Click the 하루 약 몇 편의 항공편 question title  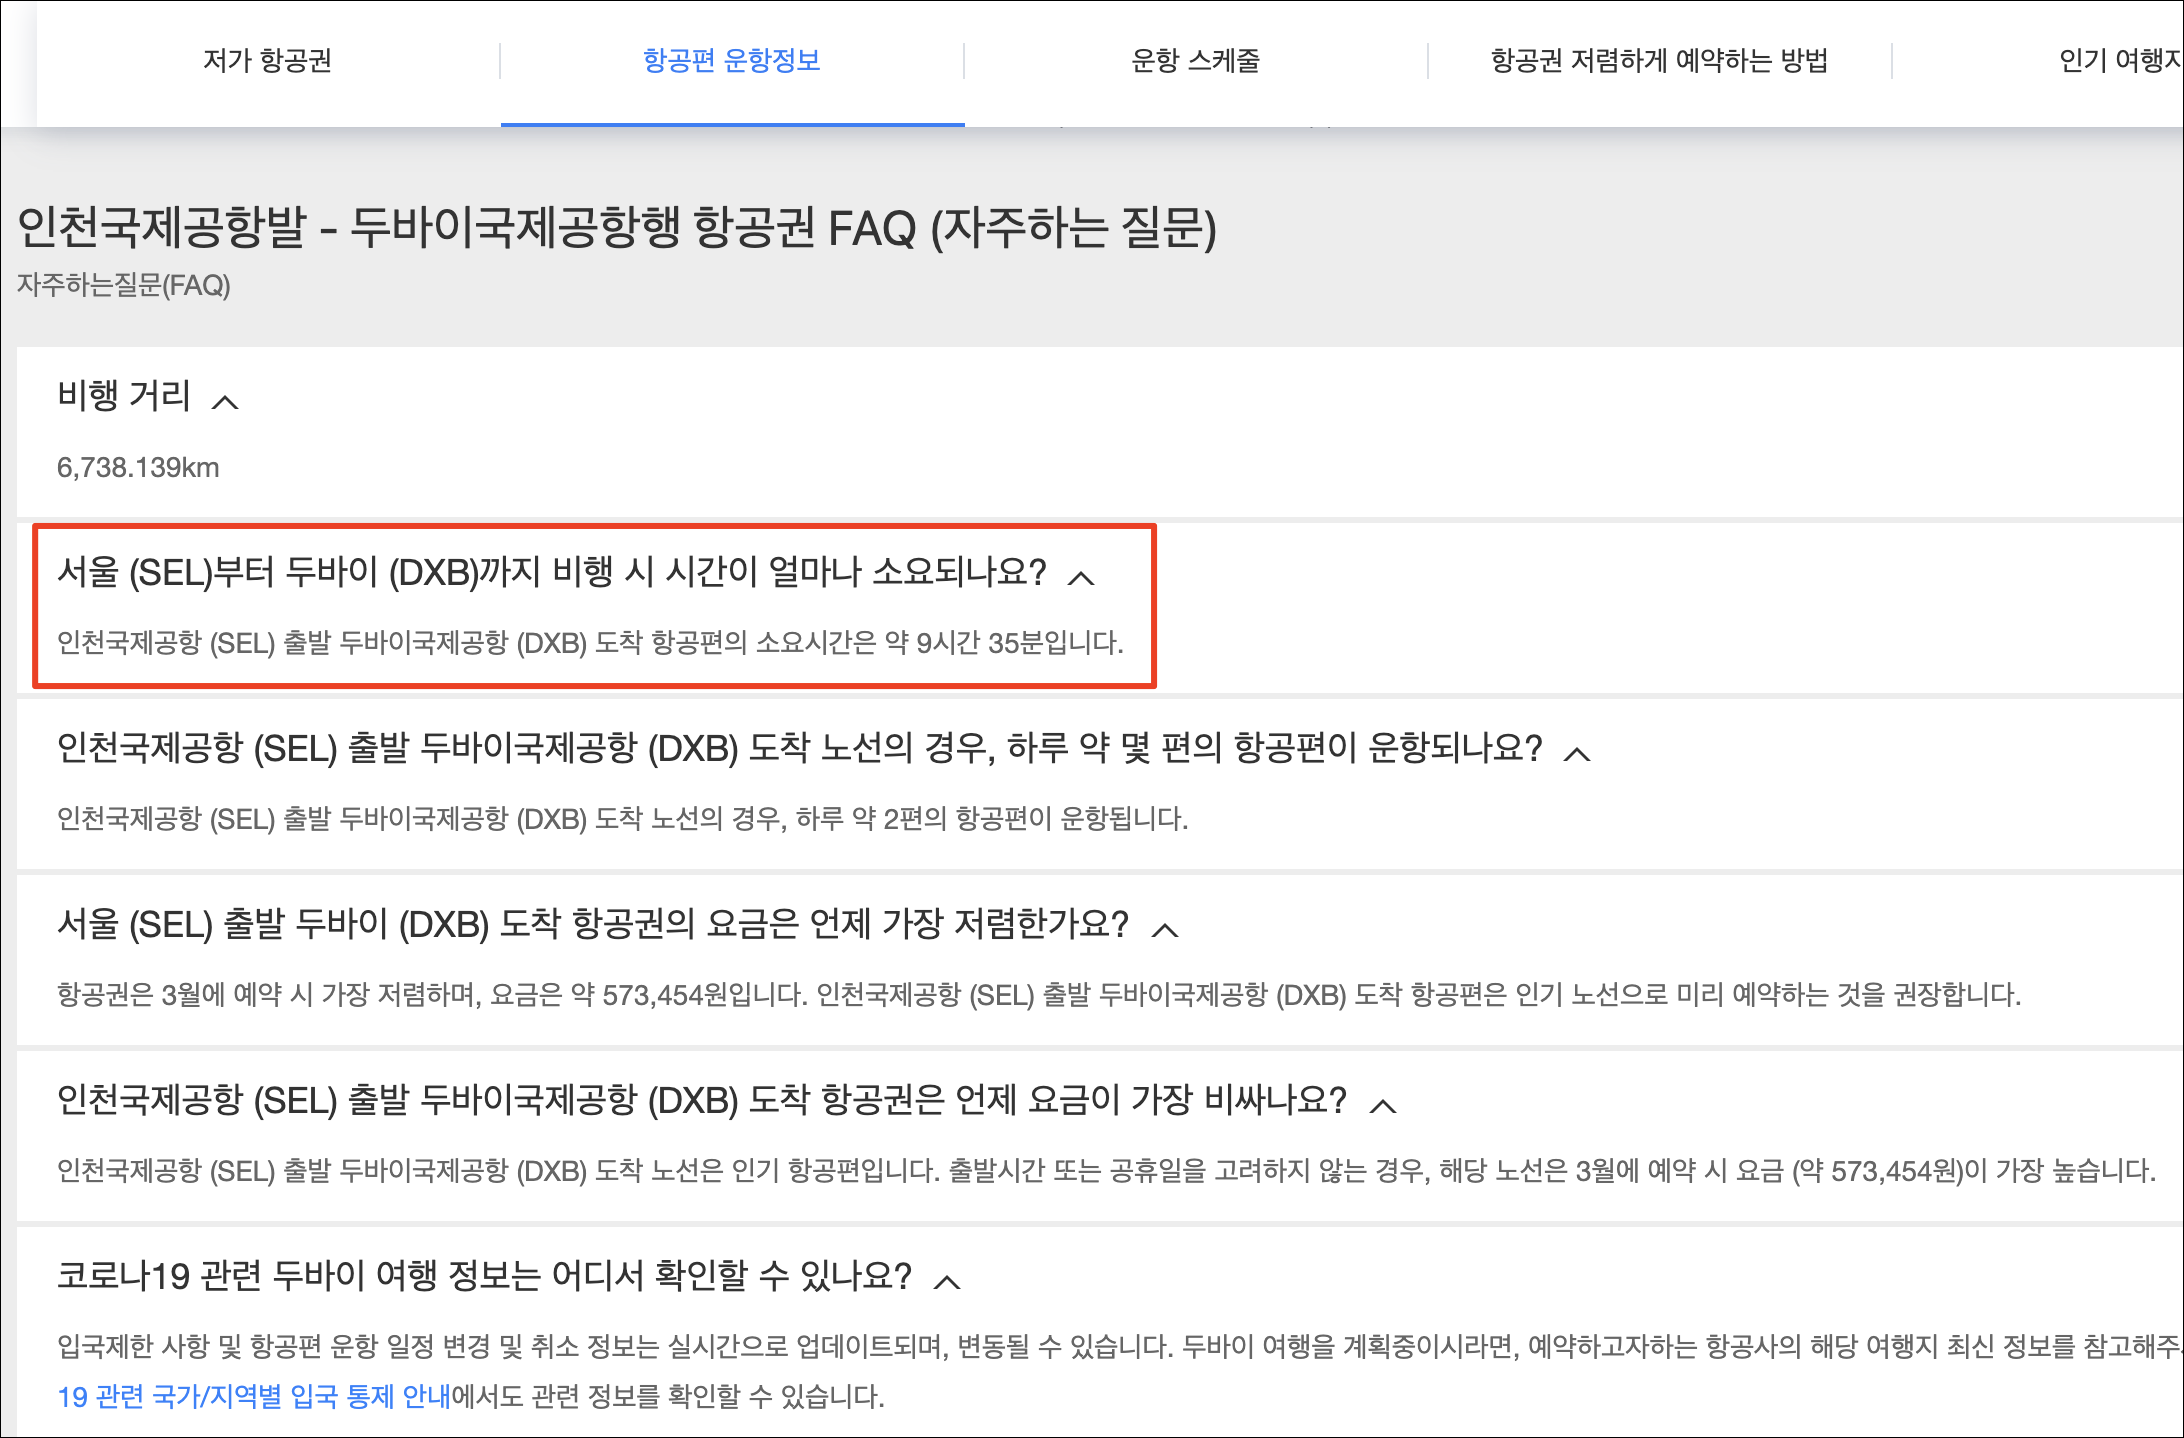click(x=799, y=748)
